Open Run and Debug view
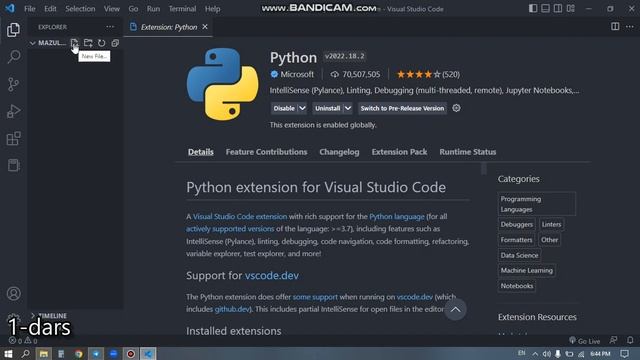Viewport: 640px width, 360px height. (13, 111)
